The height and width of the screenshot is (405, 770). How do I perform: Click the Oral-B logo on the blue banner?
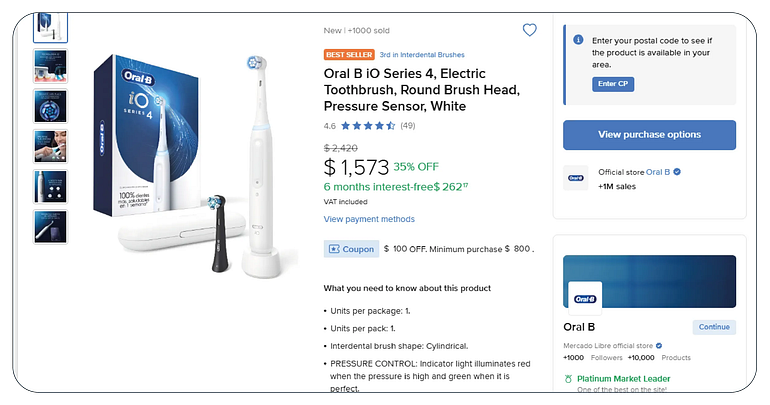point(585,299)
